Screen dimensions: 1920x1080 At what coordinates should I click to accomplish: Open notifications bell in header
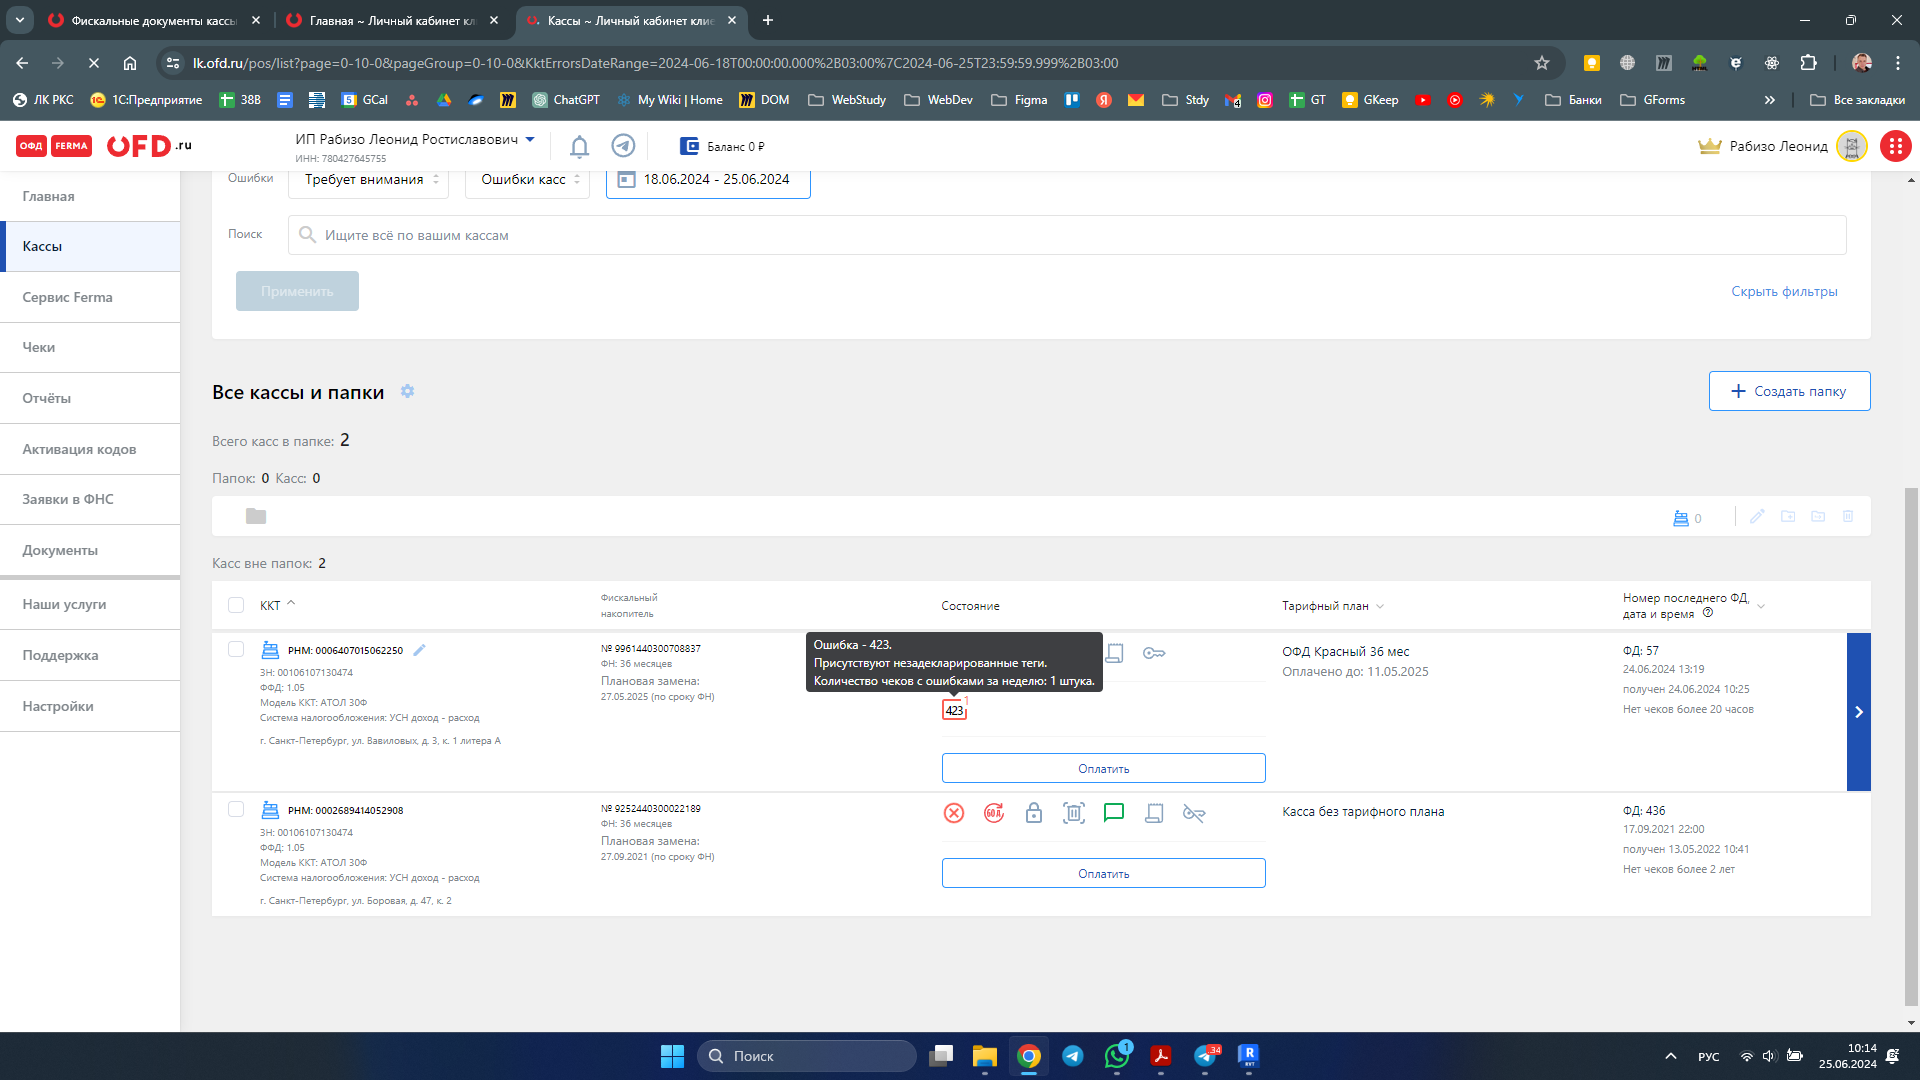(x=579, y=147)
